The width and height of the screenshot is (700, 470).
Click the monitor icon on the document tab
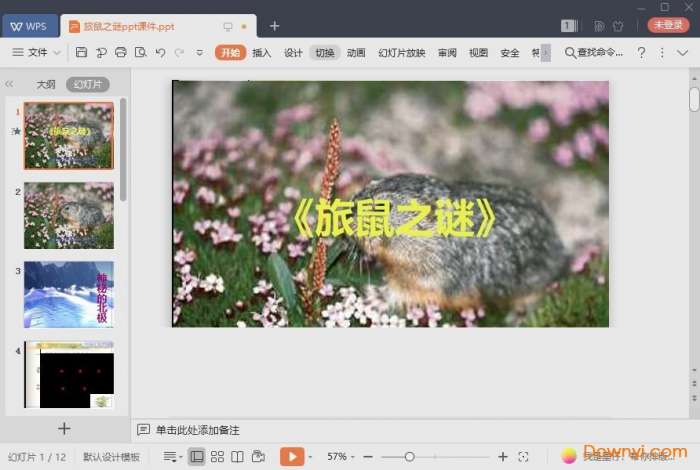click(x=228, y=26)
